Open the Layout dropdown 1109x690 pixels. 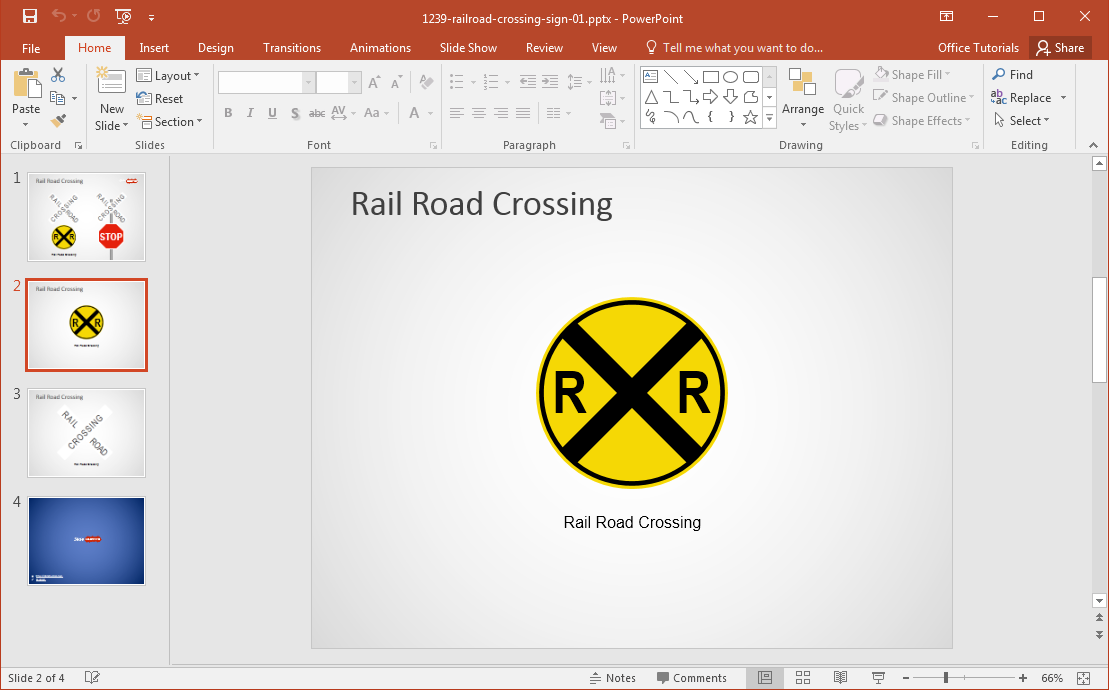pos(168,76)
